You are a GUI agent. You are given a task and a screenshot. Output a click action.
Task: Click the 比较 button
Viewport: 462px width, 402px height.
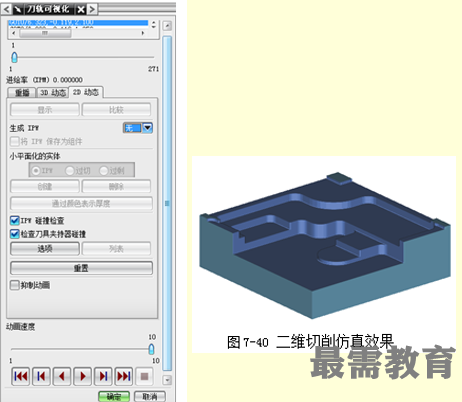point(116,110)
